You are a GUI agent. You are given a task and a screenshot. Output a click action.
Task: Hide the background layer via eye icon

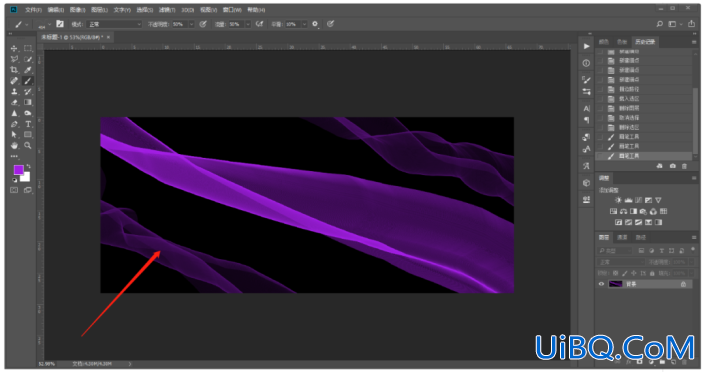coord(601,284)
